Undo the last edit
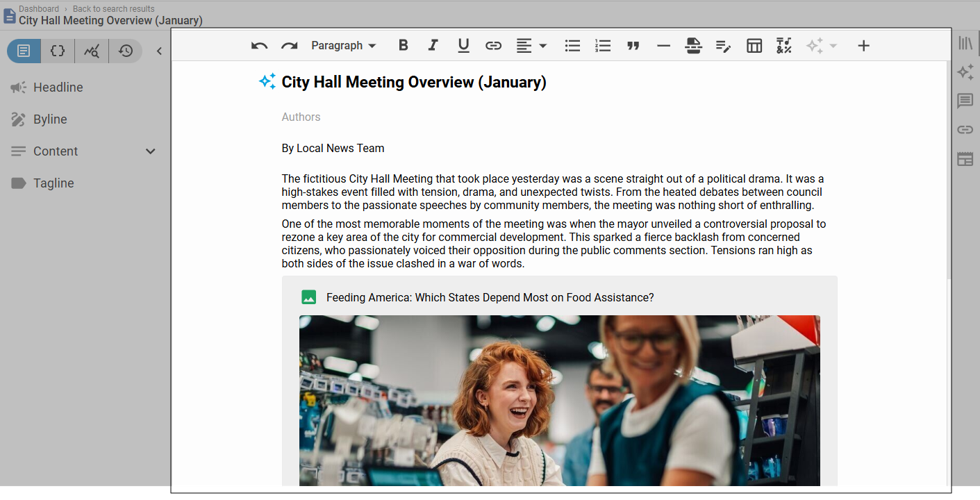The image size is (980, 500). click(x=259, y=46)
